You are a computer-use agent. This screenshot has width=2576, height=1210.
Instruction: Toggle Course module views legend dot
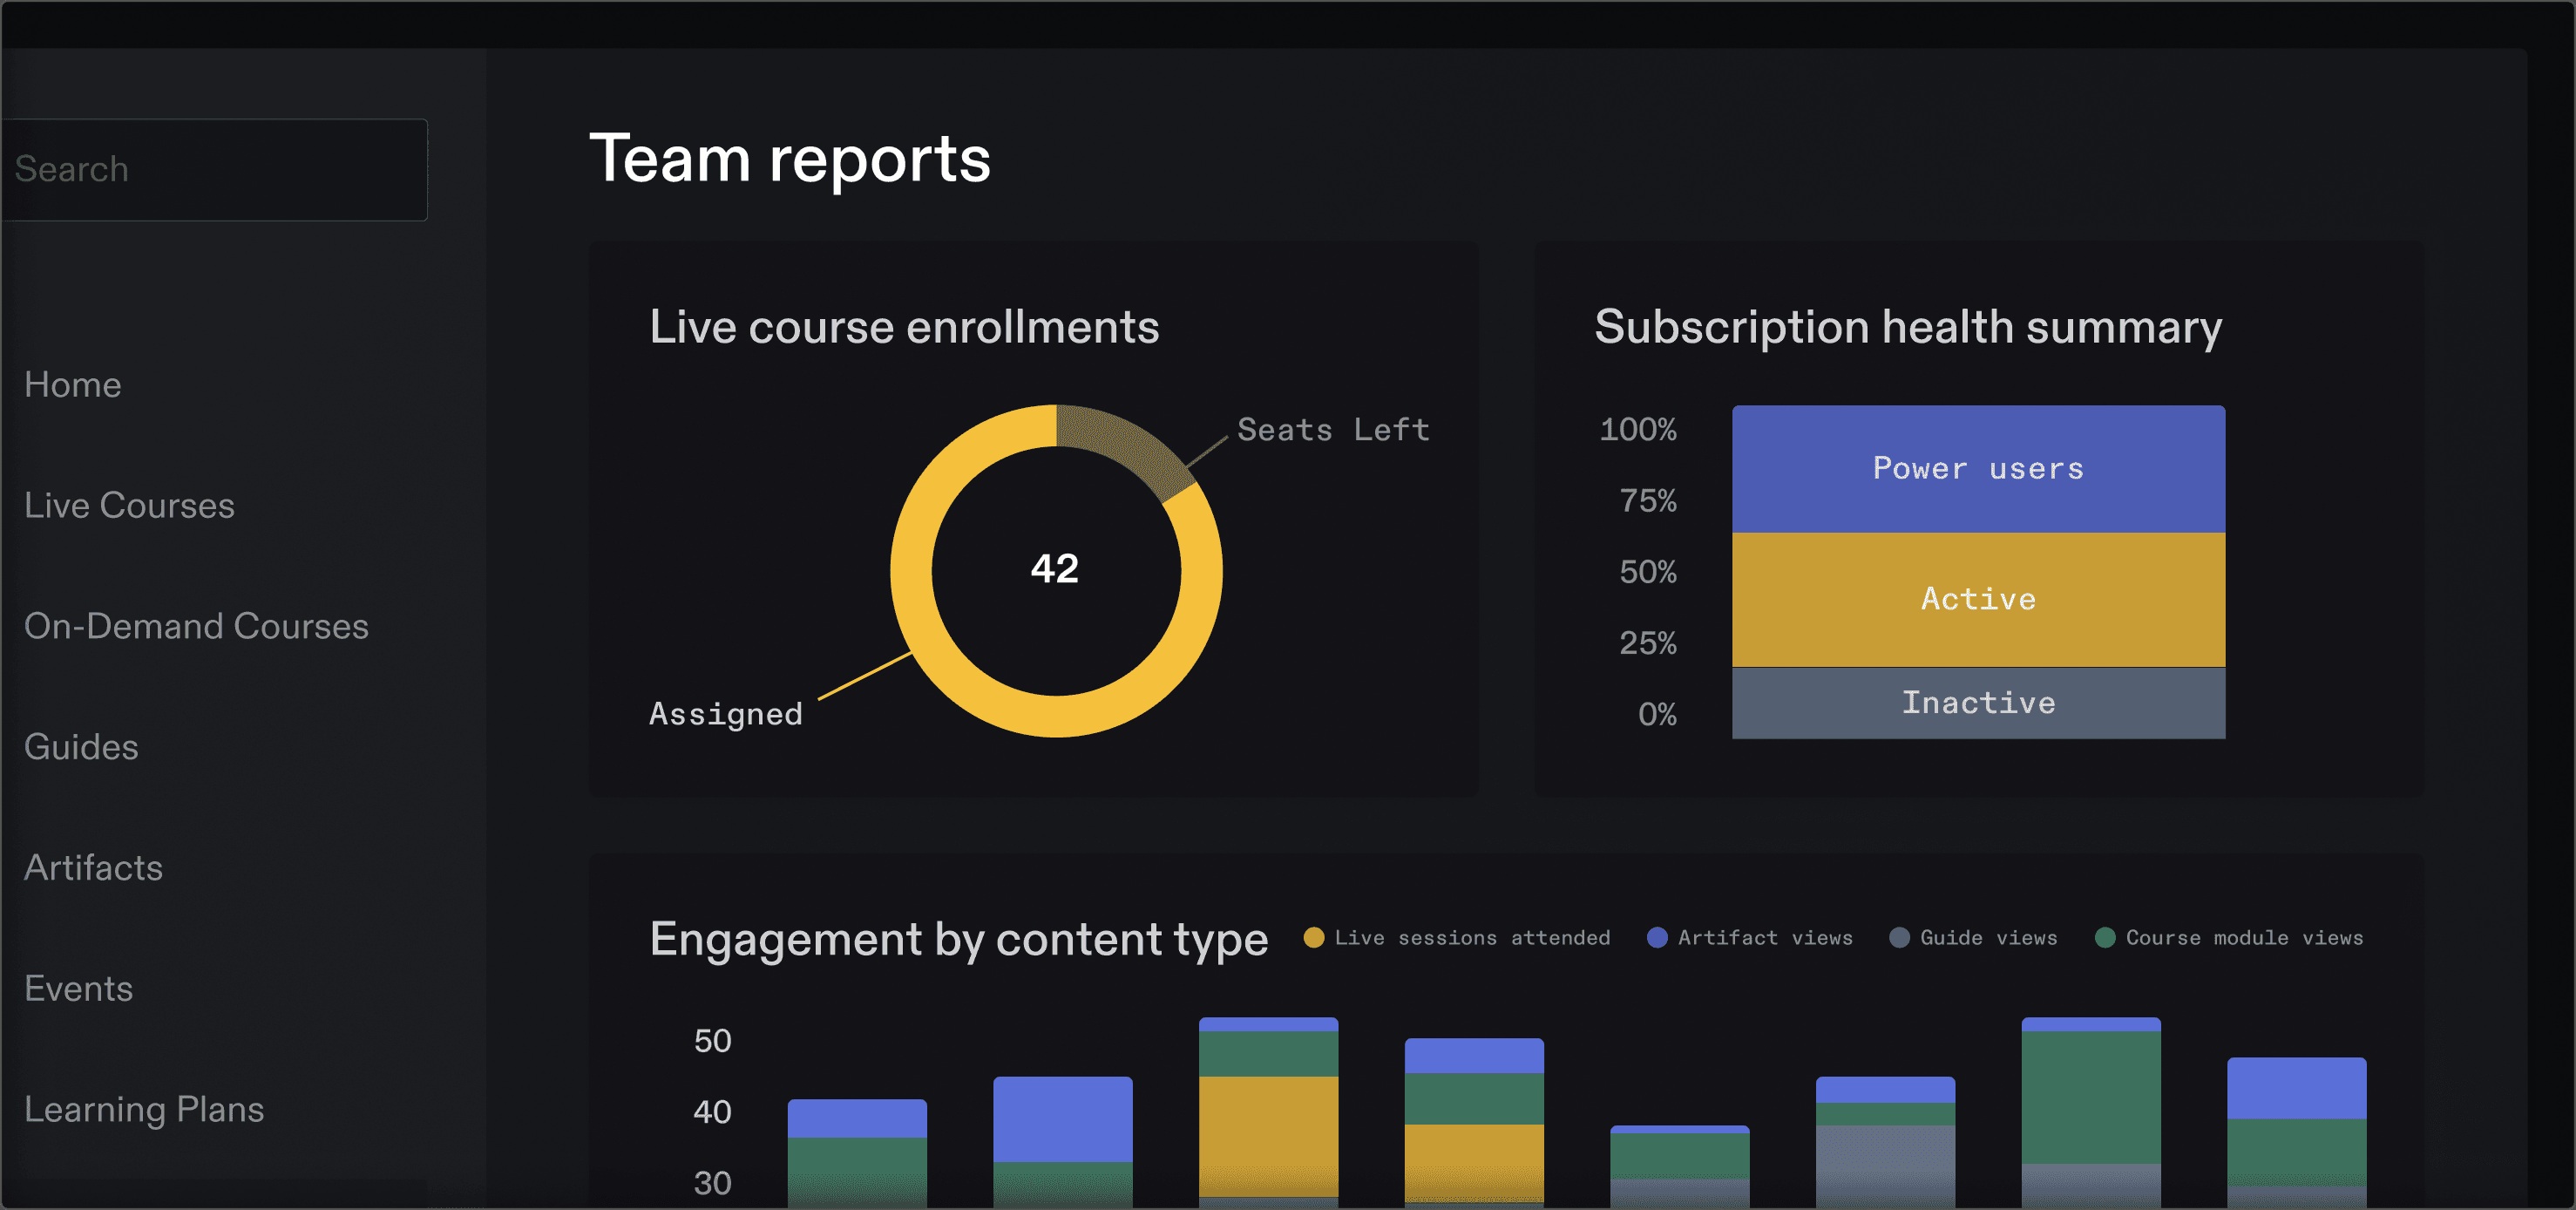pyautogui.click(x=2105, y=938)
